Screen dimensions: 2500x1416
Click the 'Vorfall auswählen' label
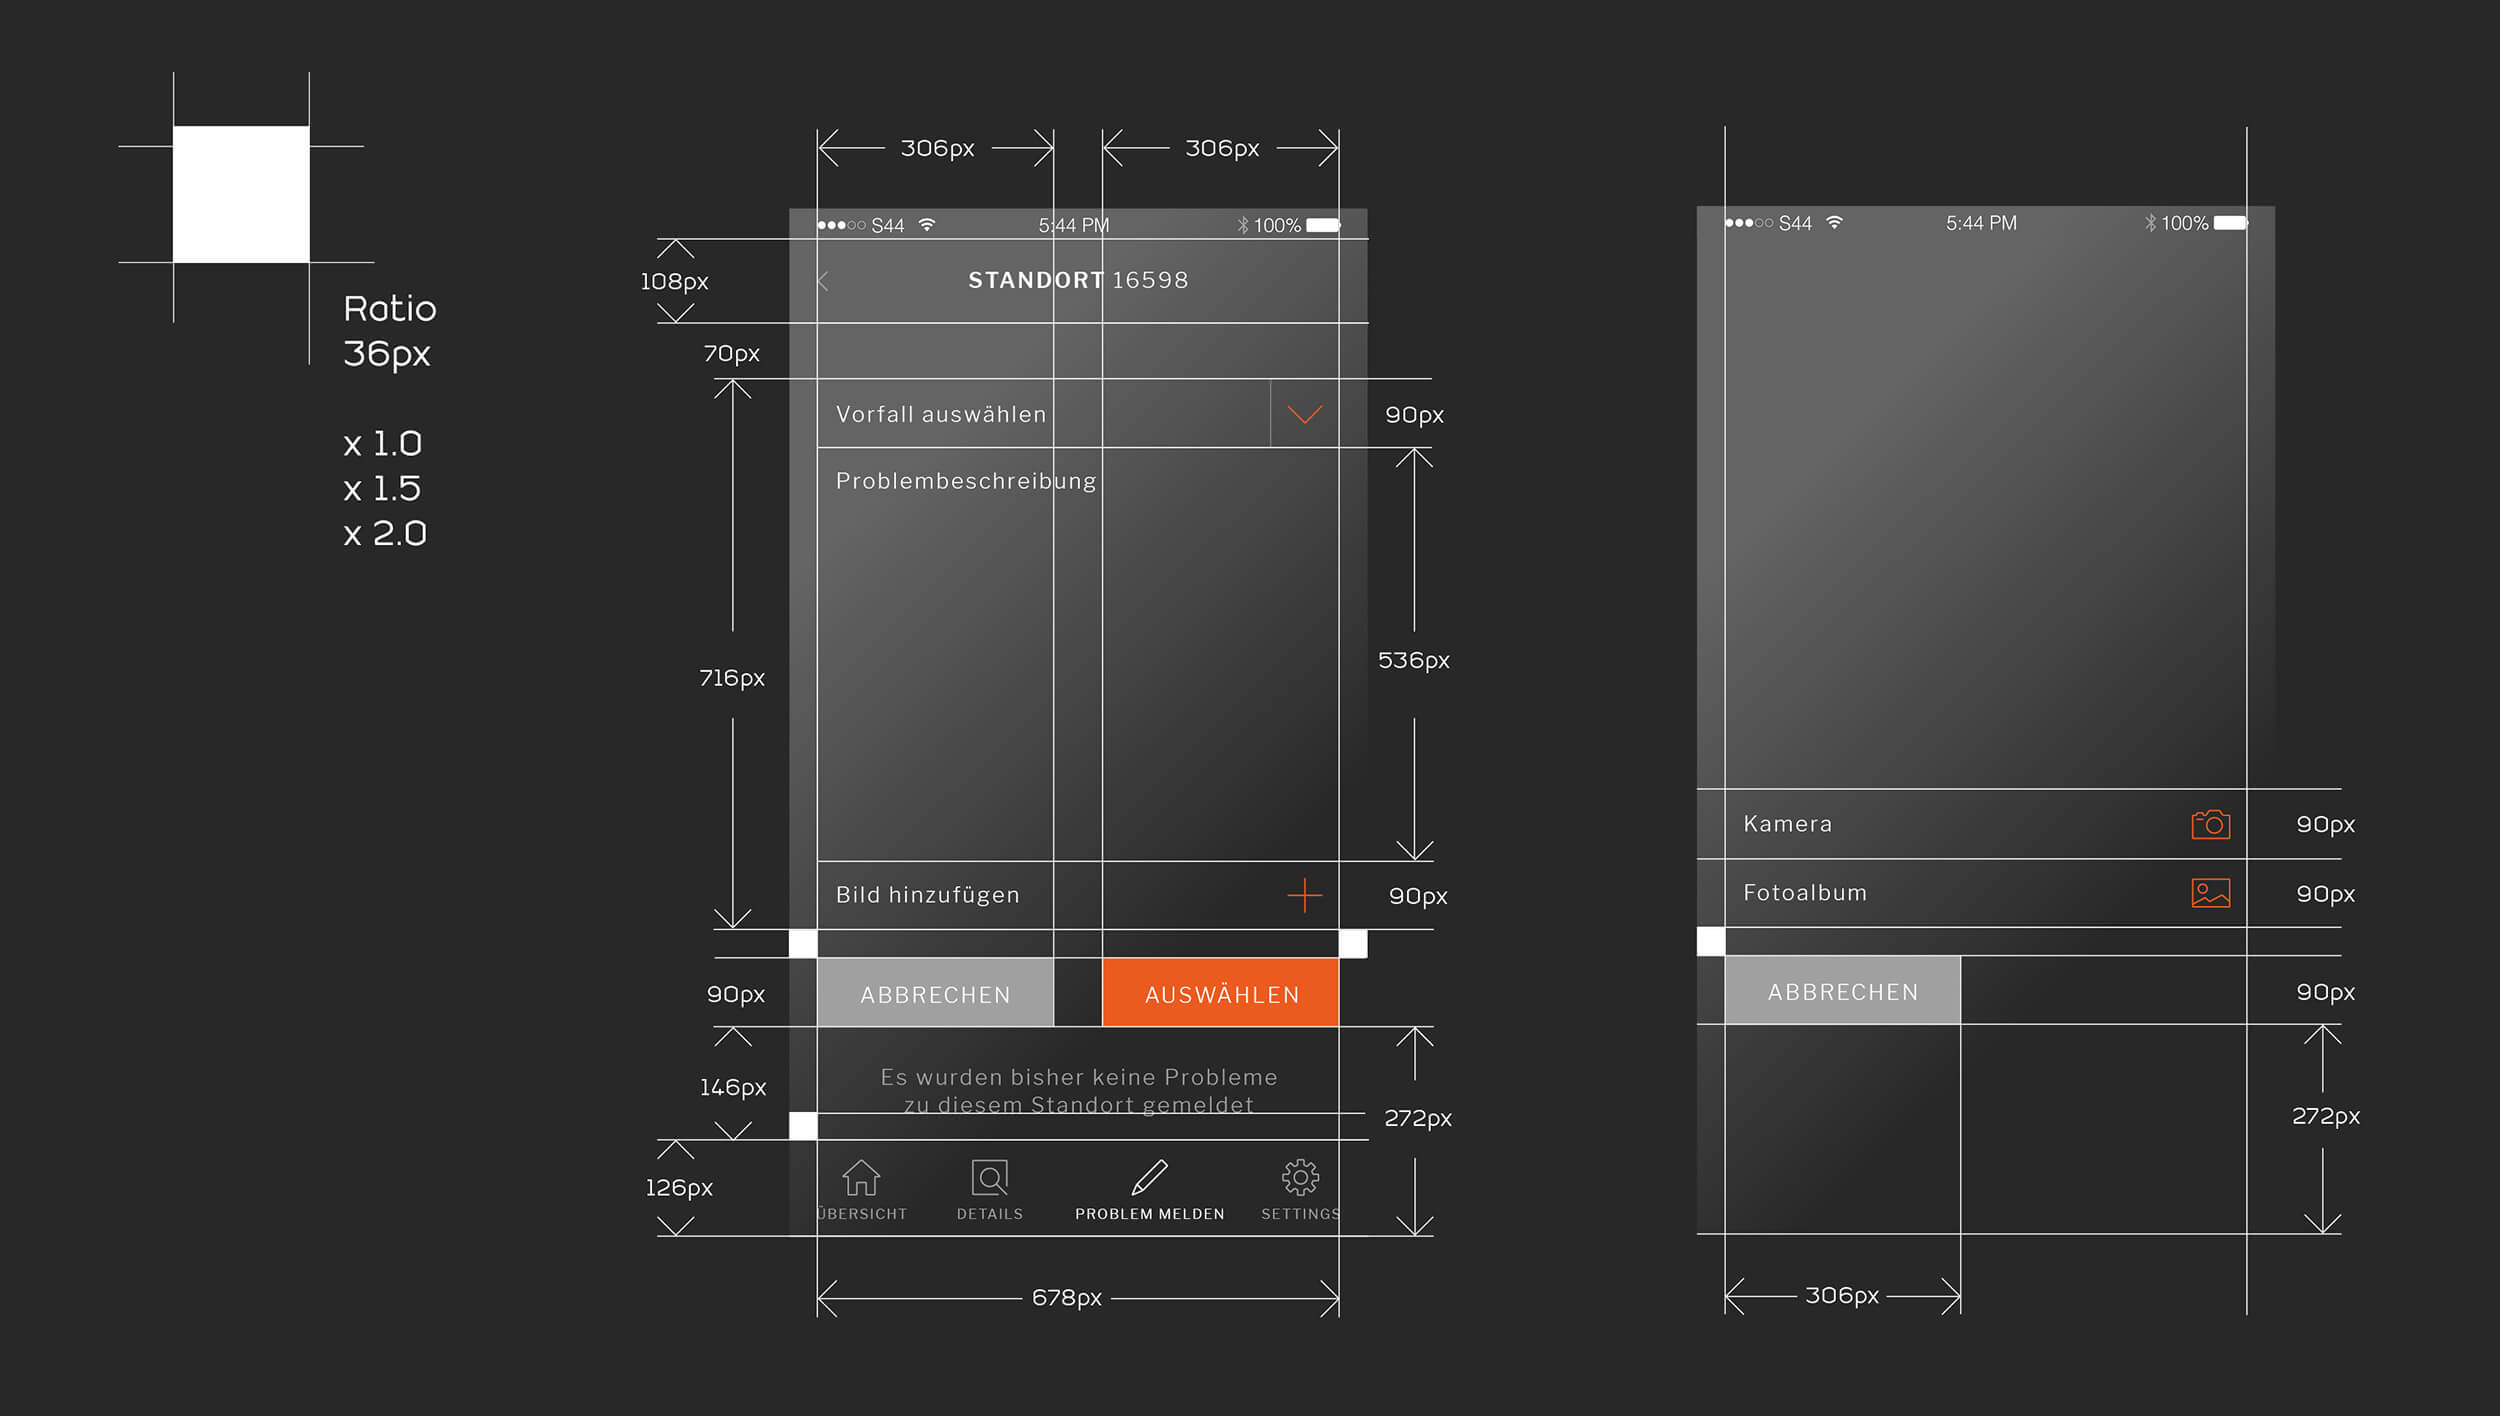point(941,414)
